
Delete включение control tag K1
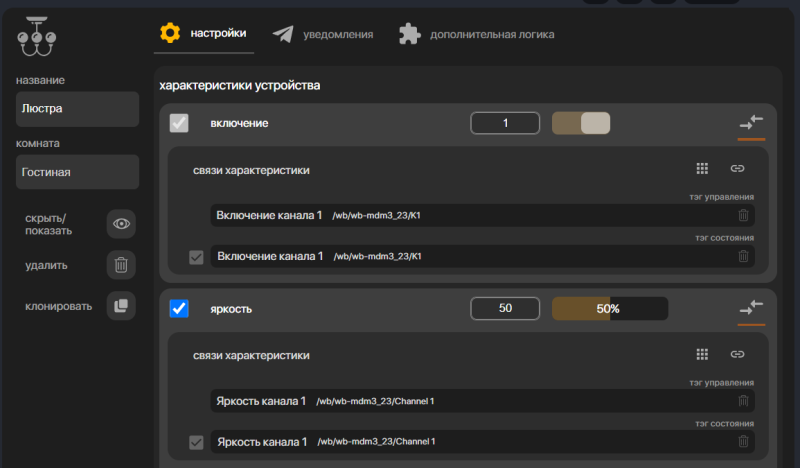tap(743, 215)
